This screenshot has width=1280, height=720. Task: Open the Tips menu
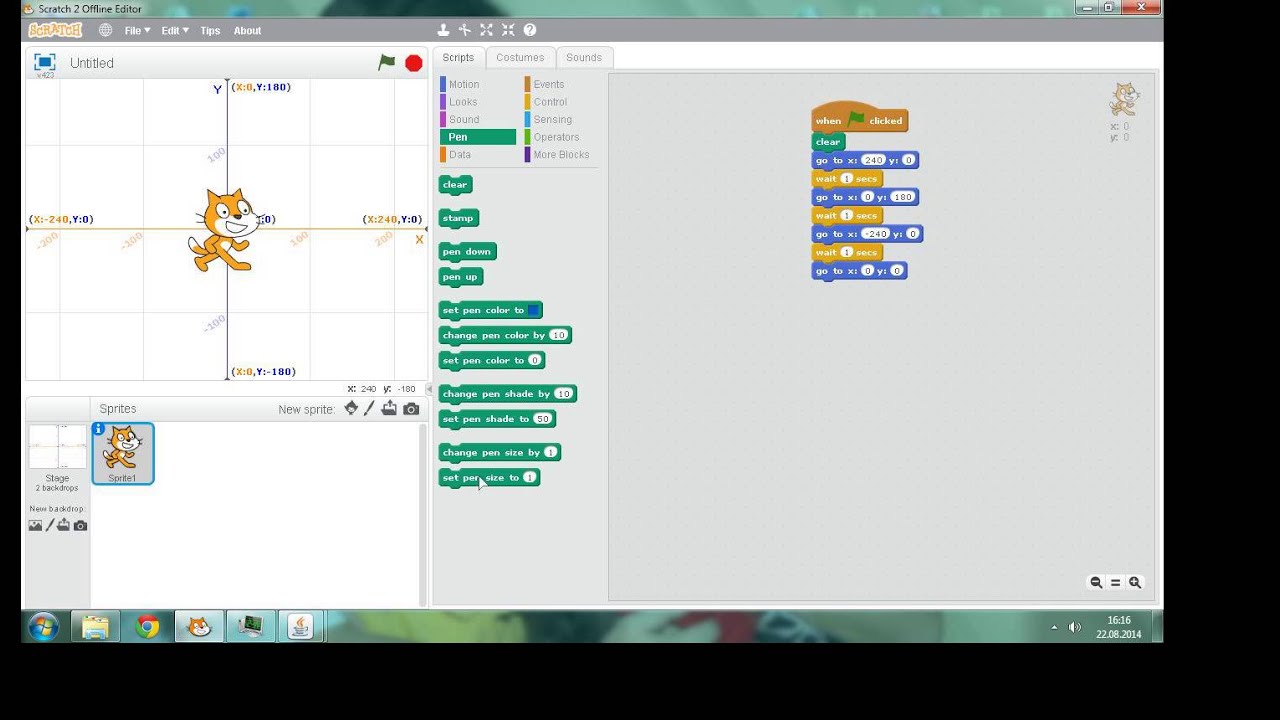tap(210, 31)
